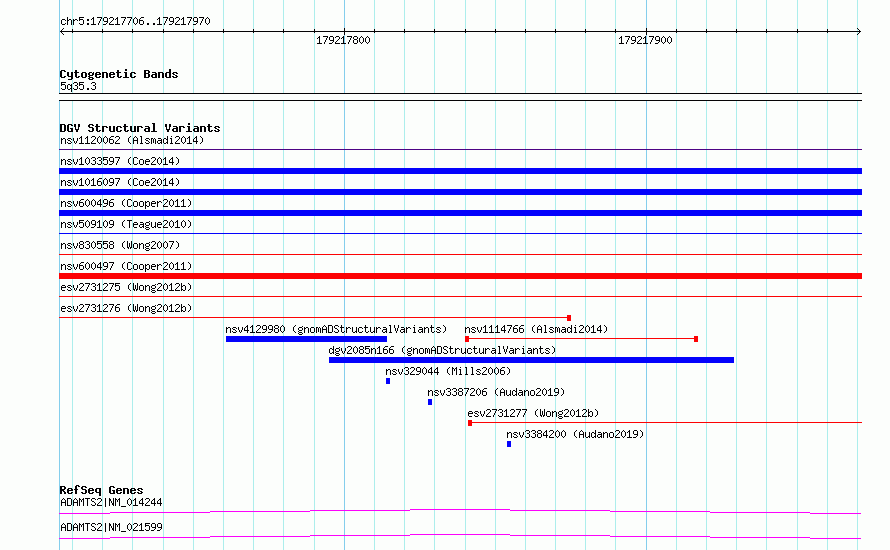The height and width of the screenshot is (550, 890).
Task: Click the chr5:179217706..179217970 region label
Action: tap(135, 21)
